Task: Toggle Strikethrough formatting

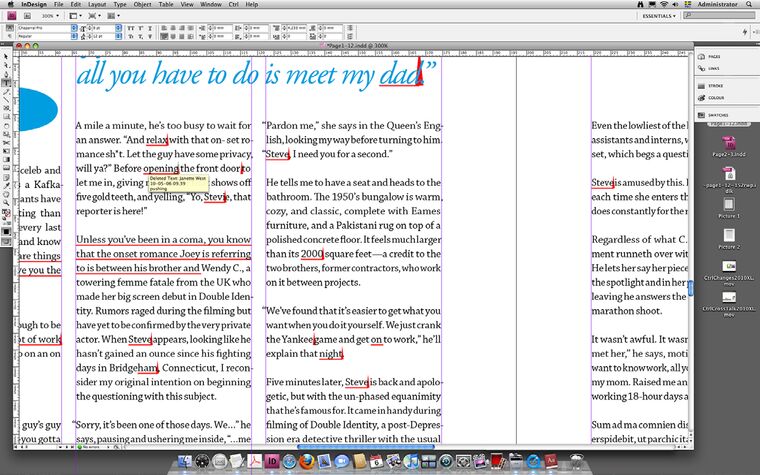Action: click(150, 36)
